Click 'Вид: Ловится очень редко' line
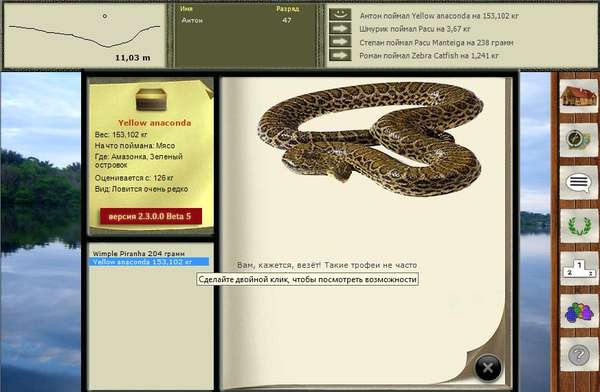Viewport: 600px width, 392px height. [141, 189]
